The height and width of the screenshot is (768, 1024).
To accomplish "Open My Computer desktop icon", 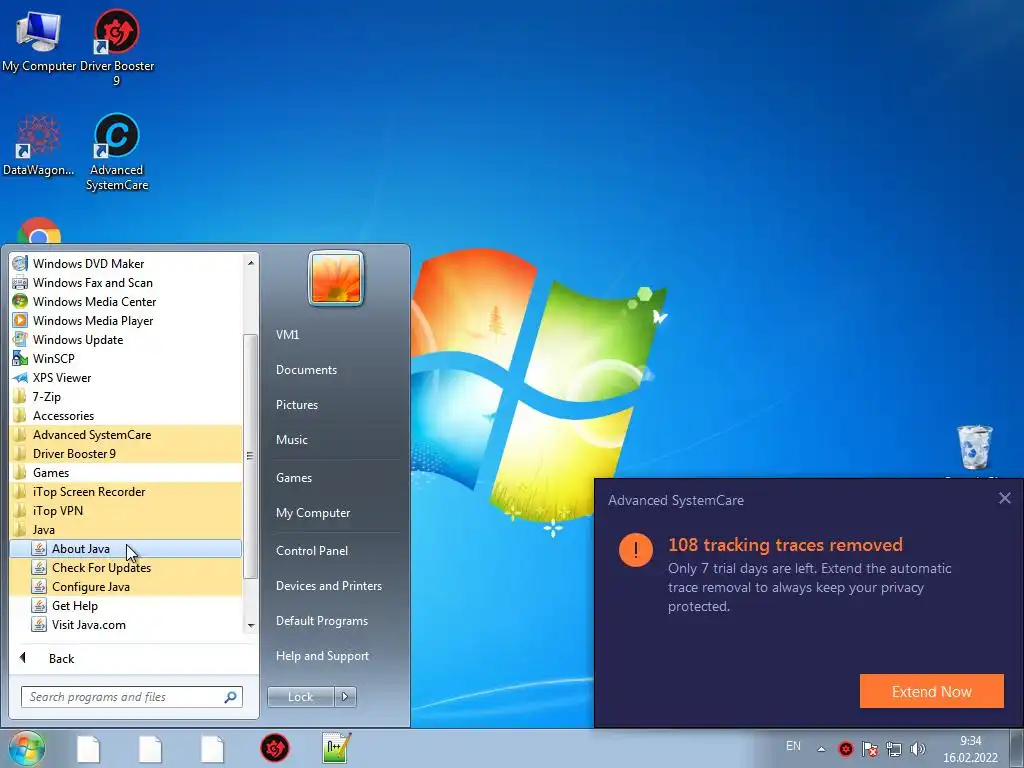I will pos(39,40).
